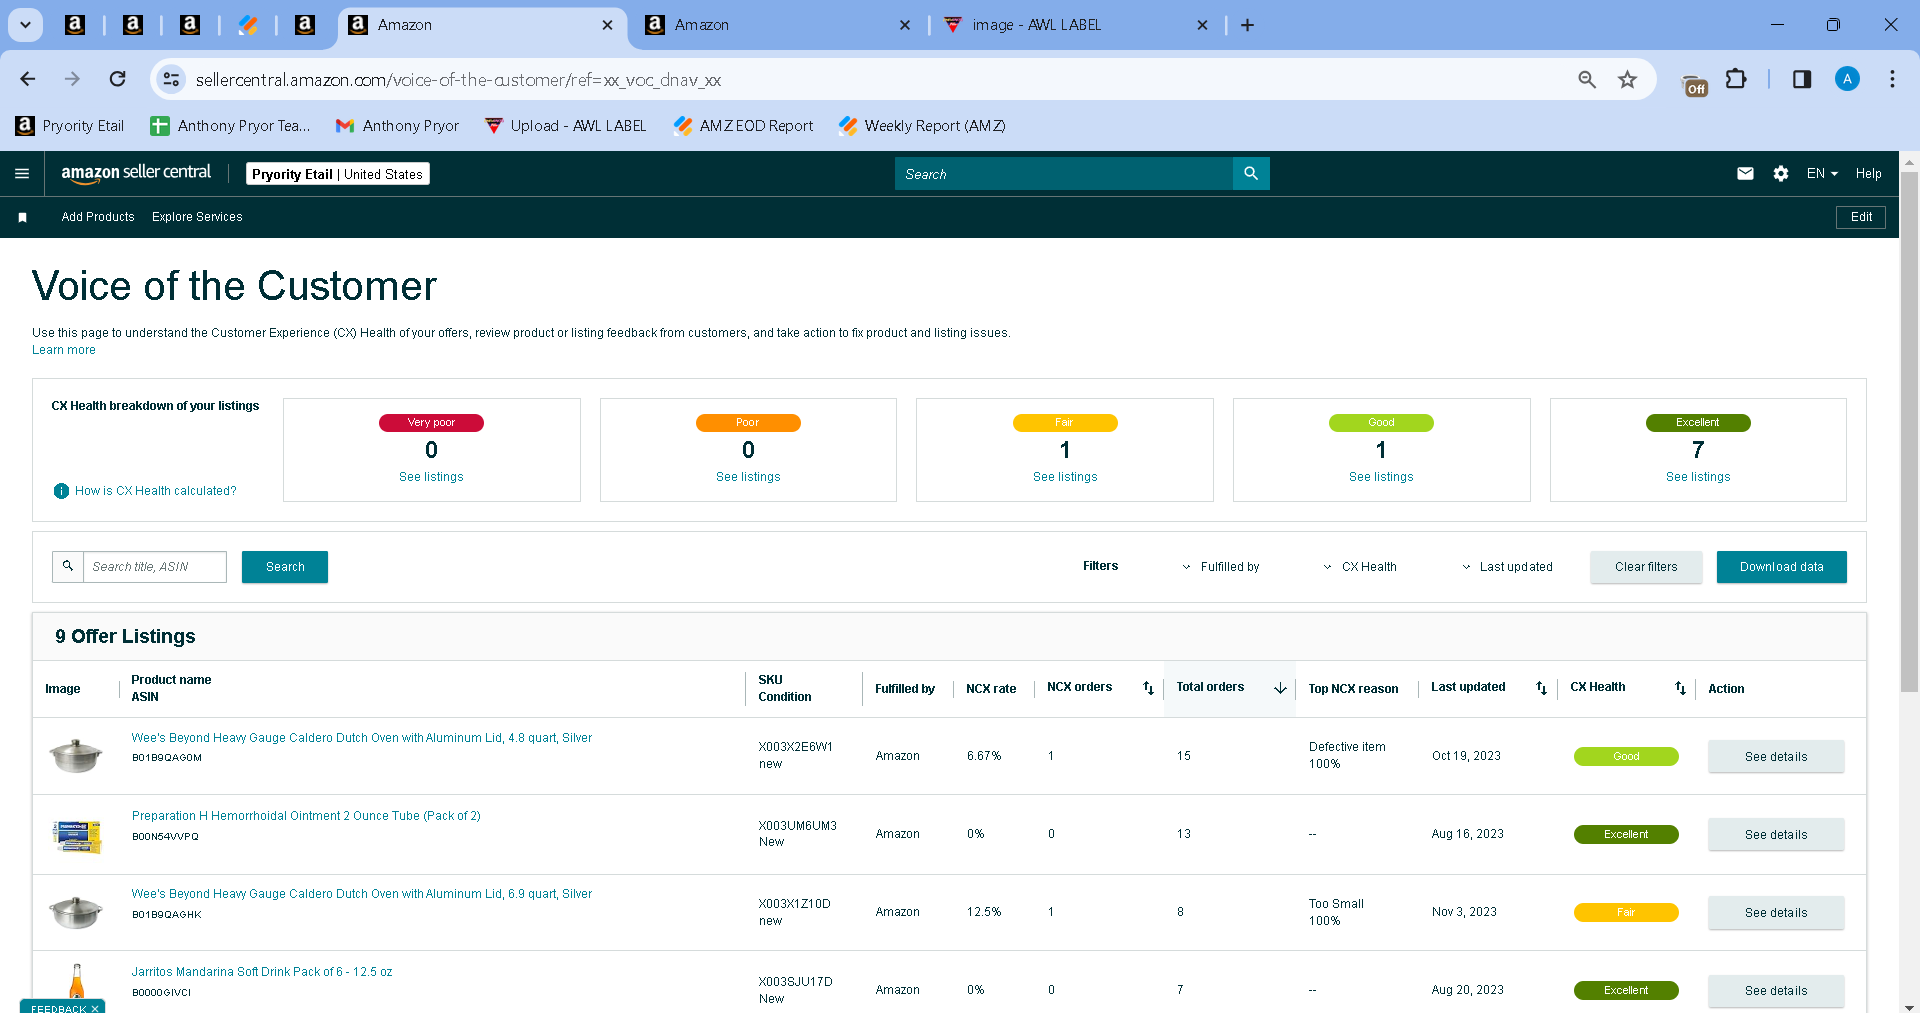Click the magnifier button in the top search bar

point(1251,174)
